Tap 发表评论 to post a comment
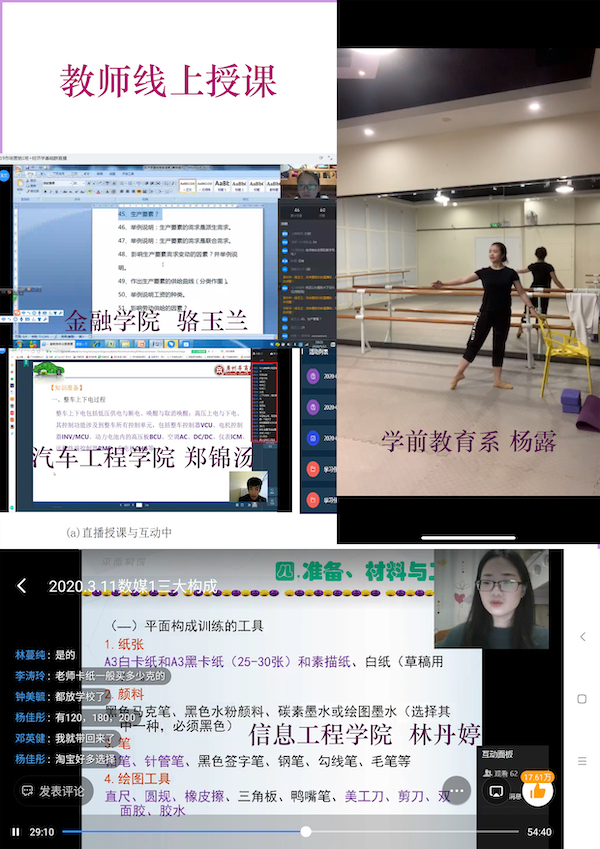This screenshot has height=849, width=600. tap(52, 791)
